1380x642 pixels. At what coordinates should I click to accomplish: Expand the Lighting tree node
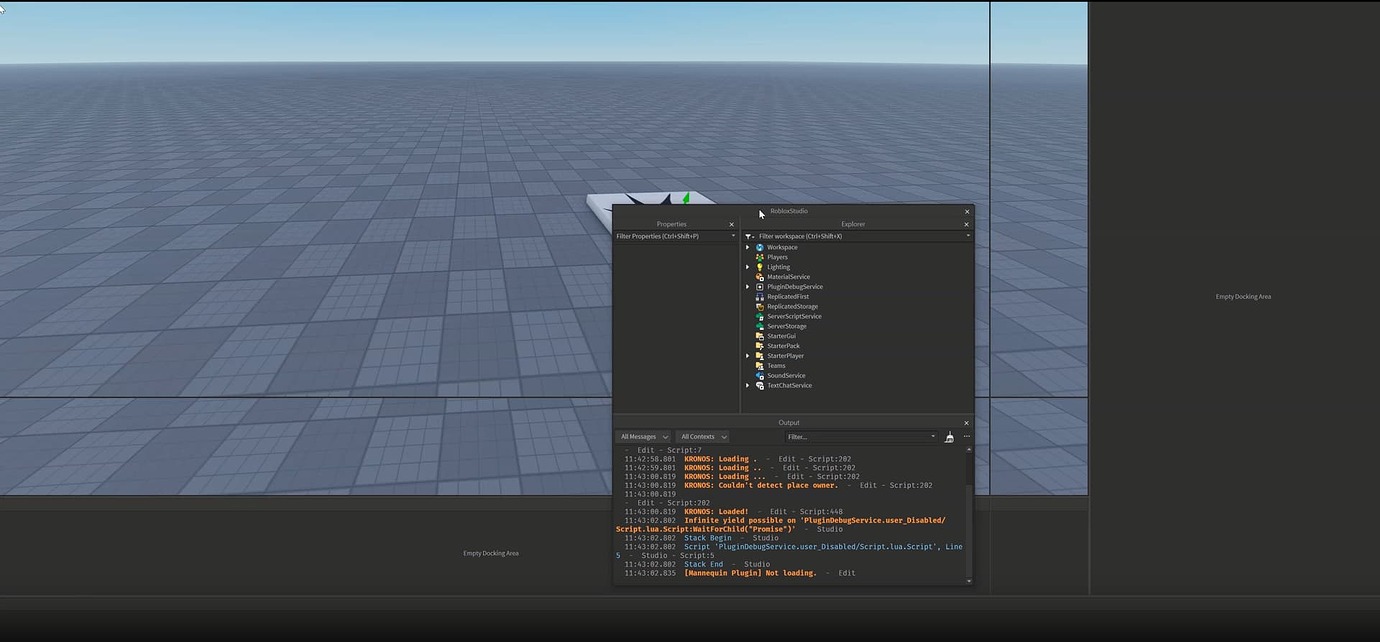[747, 267]
